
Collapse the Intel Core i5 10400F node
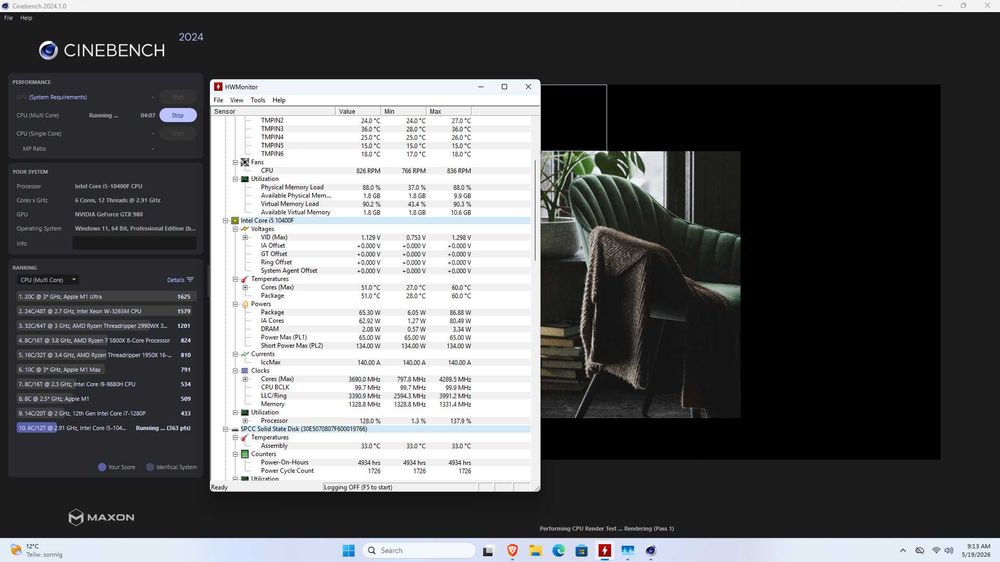226,220
